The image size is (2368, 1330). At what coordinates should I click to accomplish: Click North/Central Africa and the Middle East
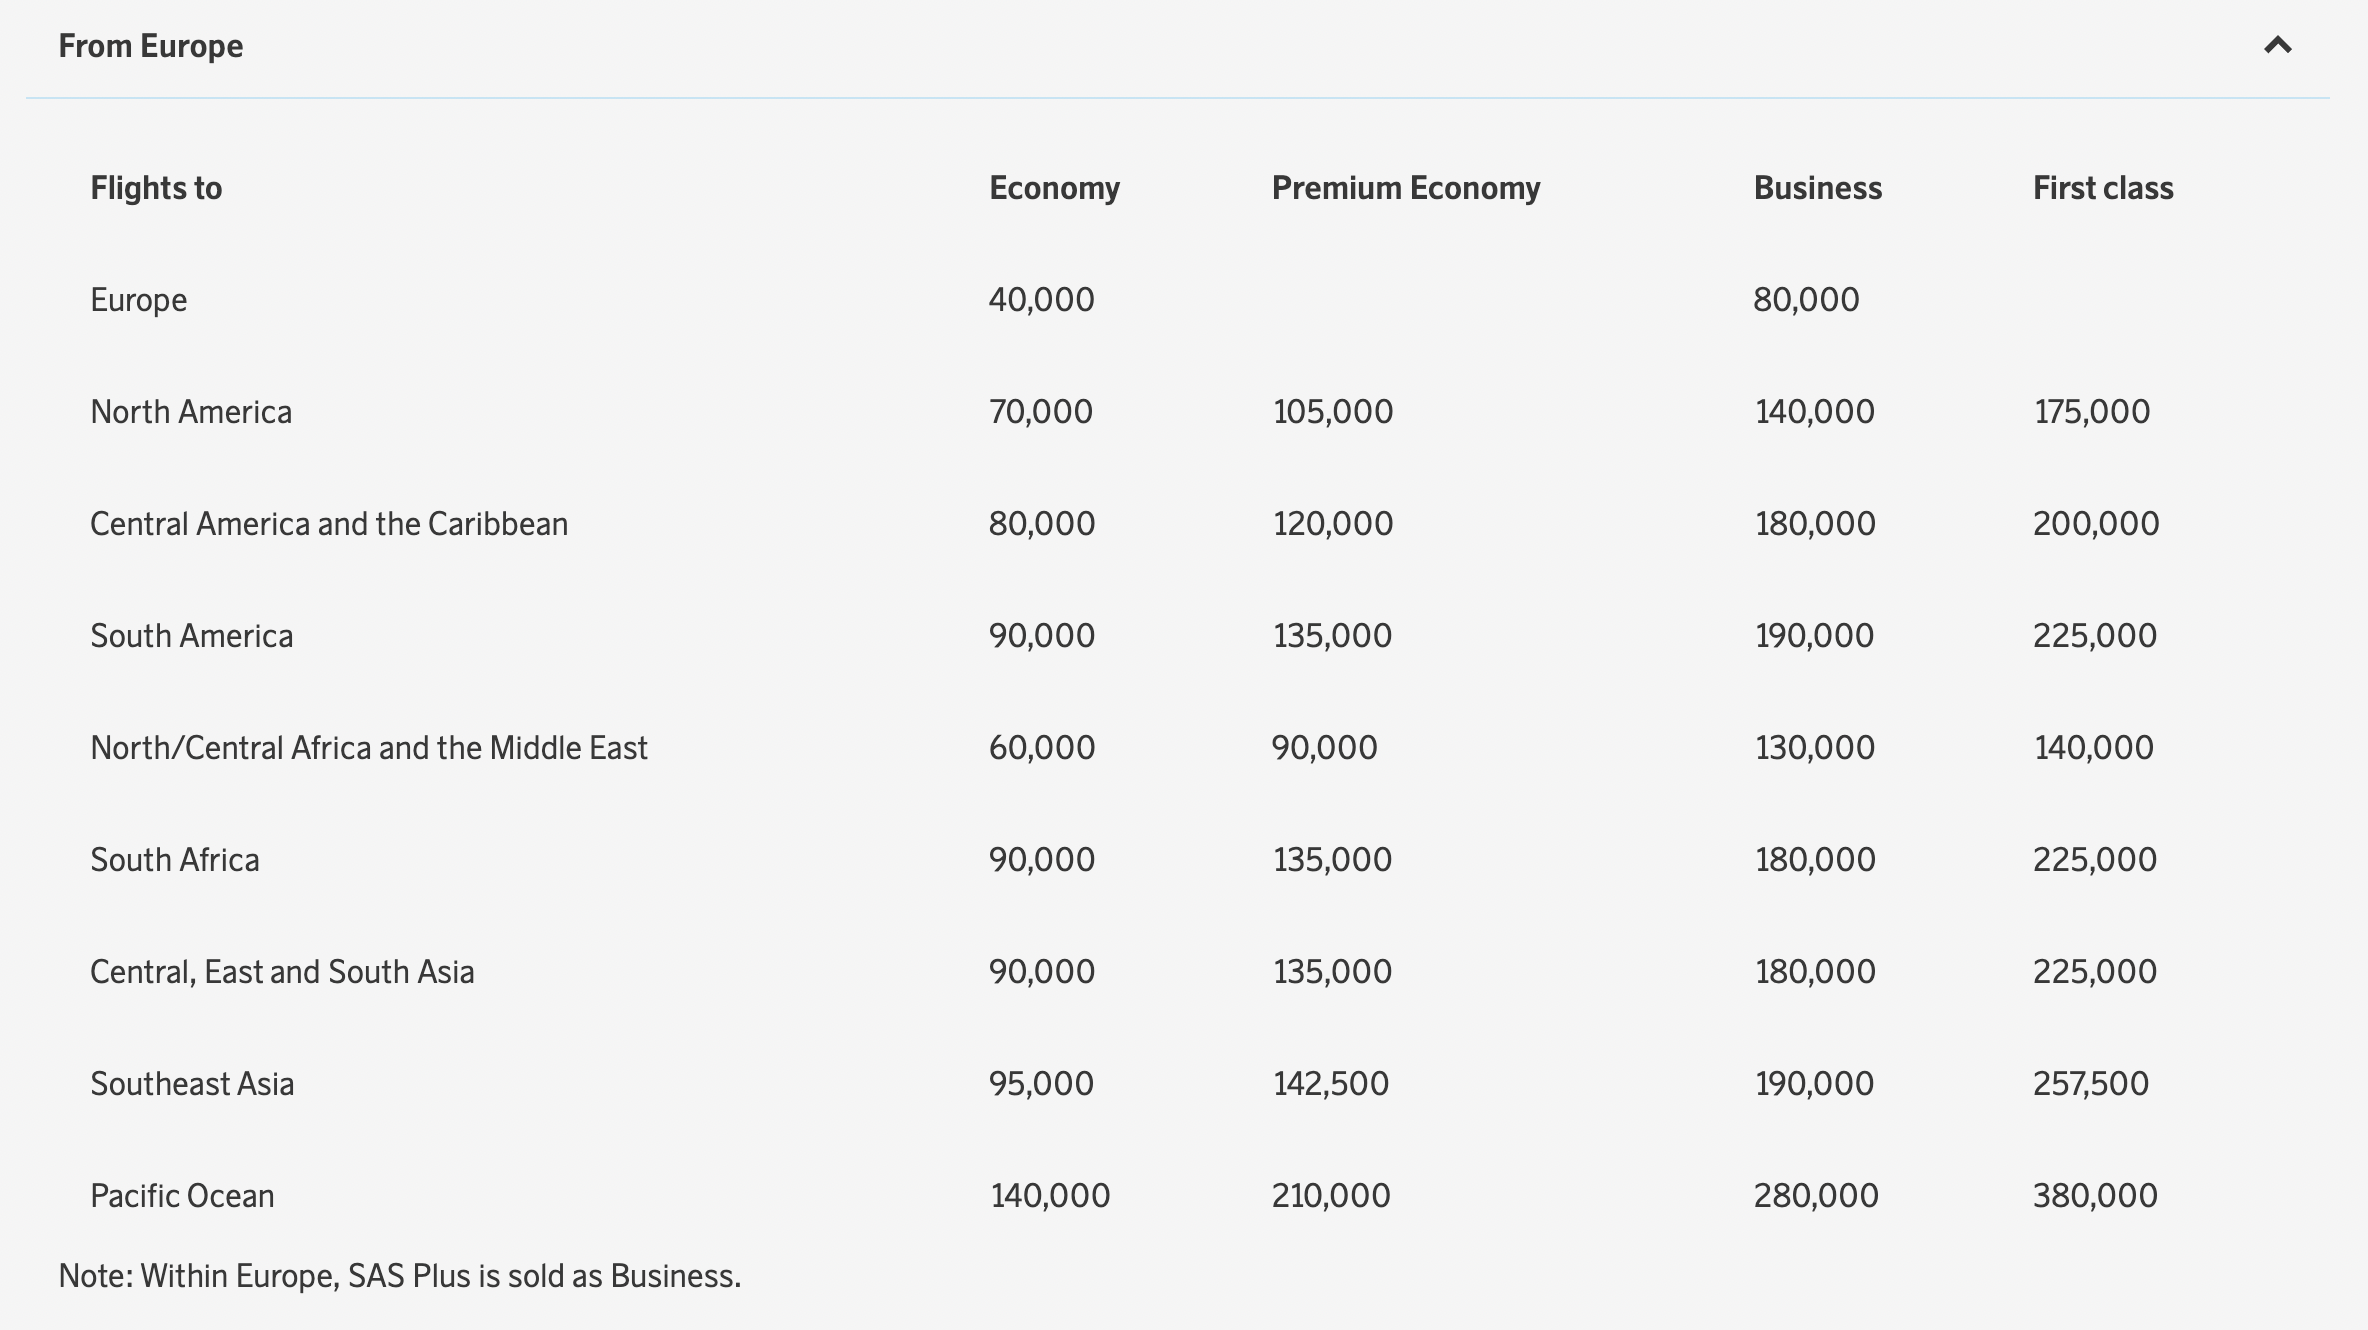coord(369,748)
